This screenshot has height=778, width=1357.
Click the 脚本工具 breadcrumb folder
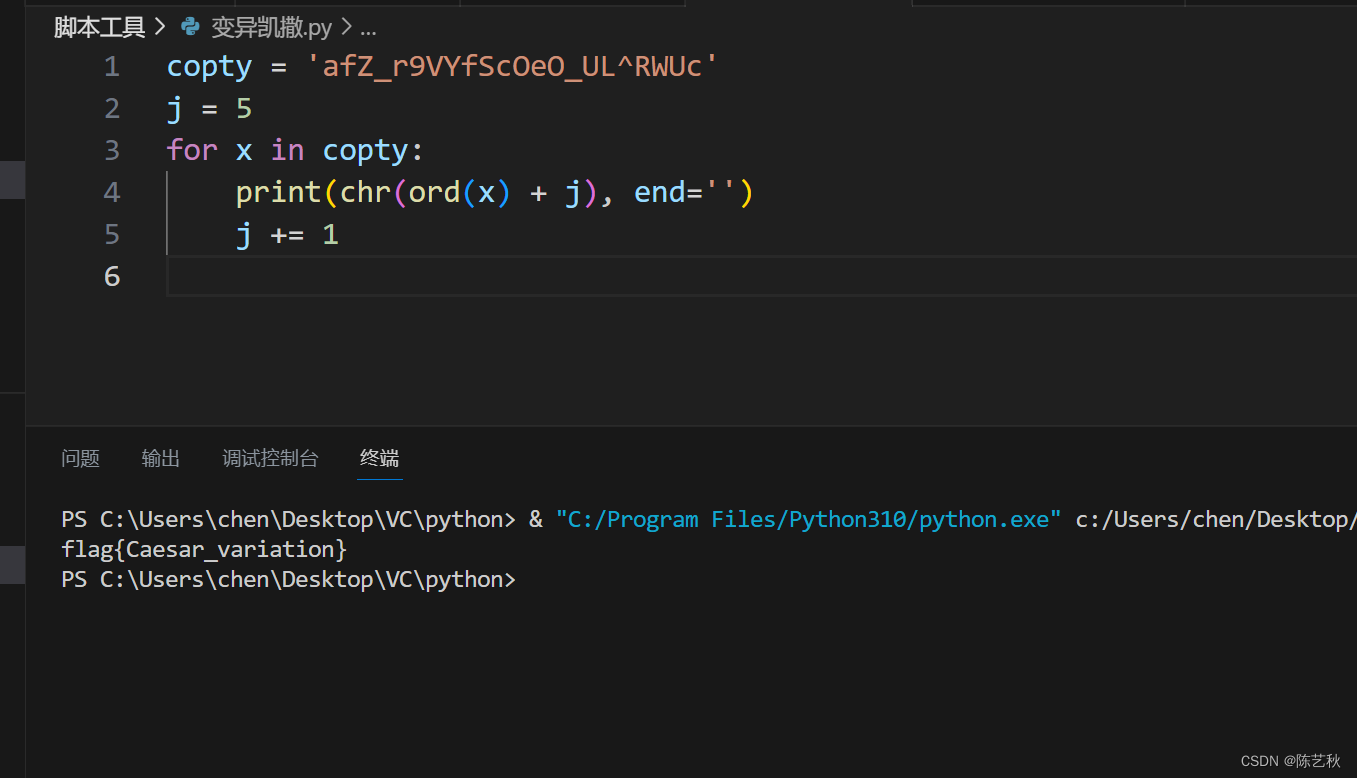click(99, 28)
